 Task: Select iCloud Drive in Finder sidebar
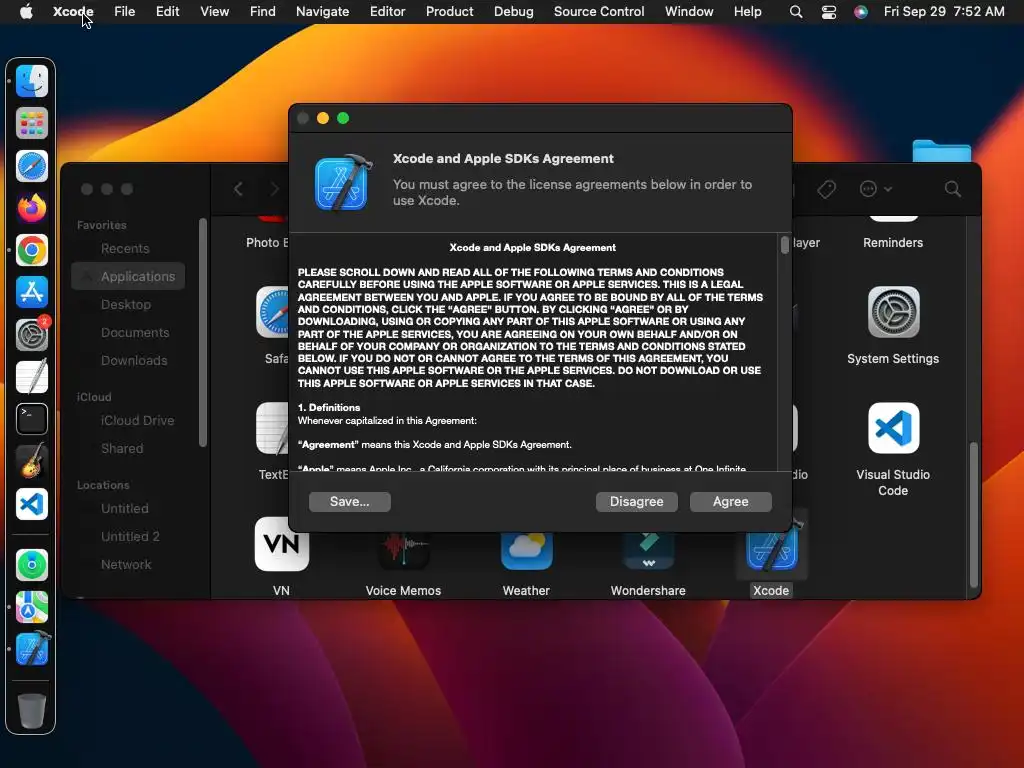click(137, 421)
